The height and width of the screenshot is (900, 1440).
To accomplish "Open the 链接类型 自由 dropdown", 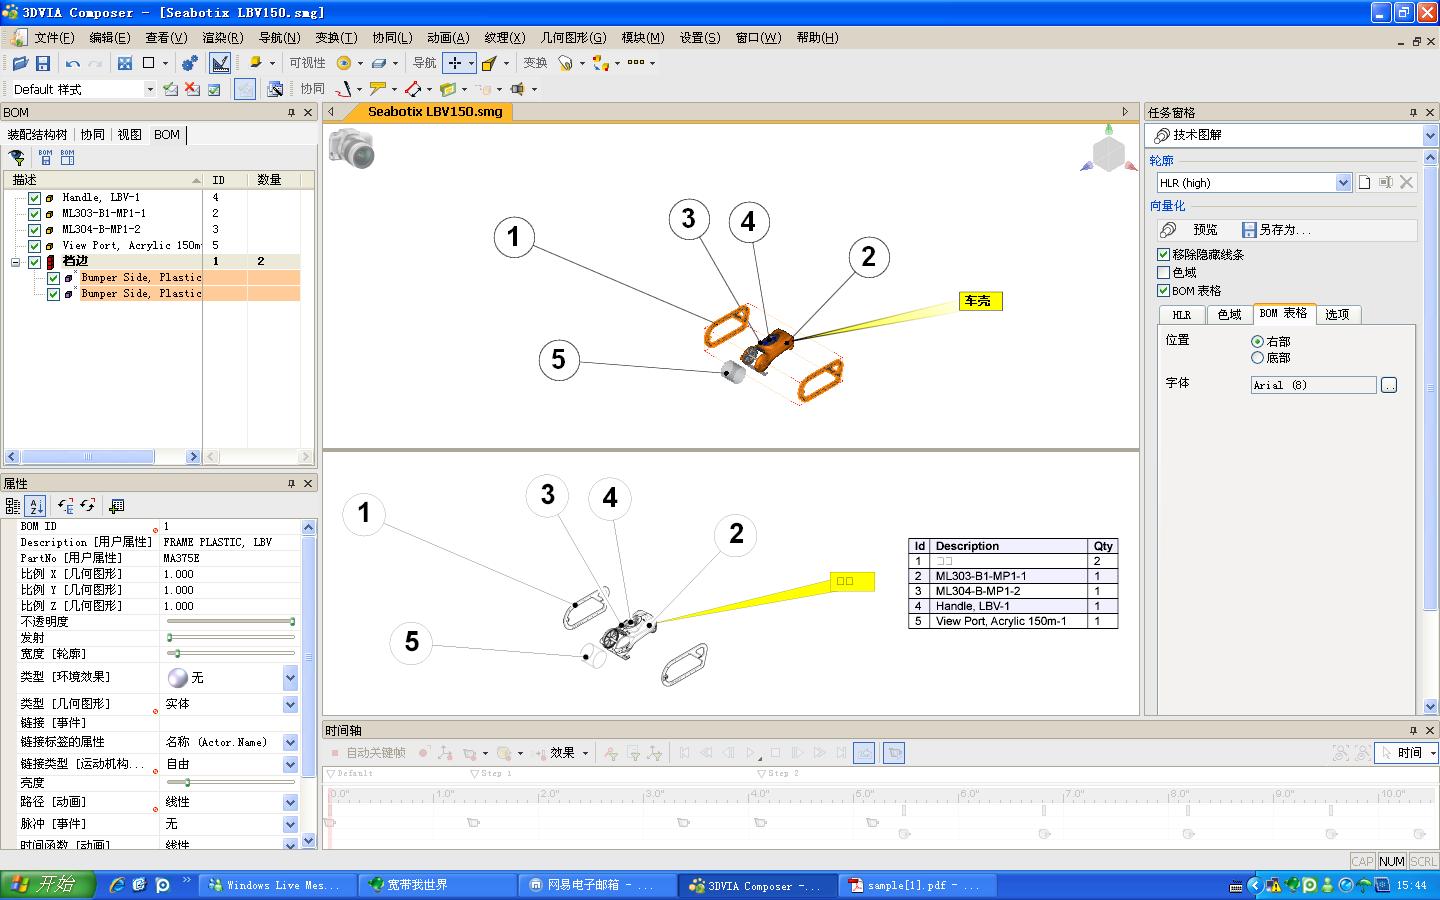I will pyautogui.click(x=290, y=764).
